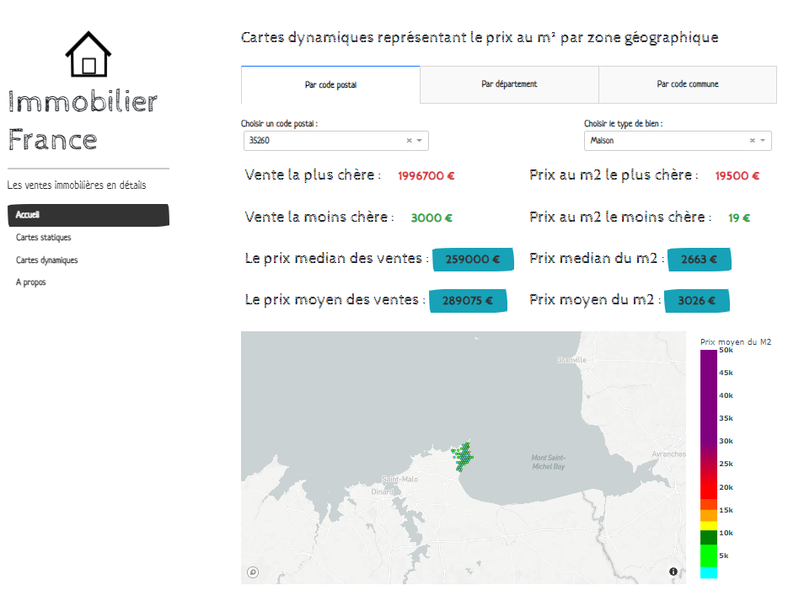
Task: Click the Immobilier France title
Action: 83,121
